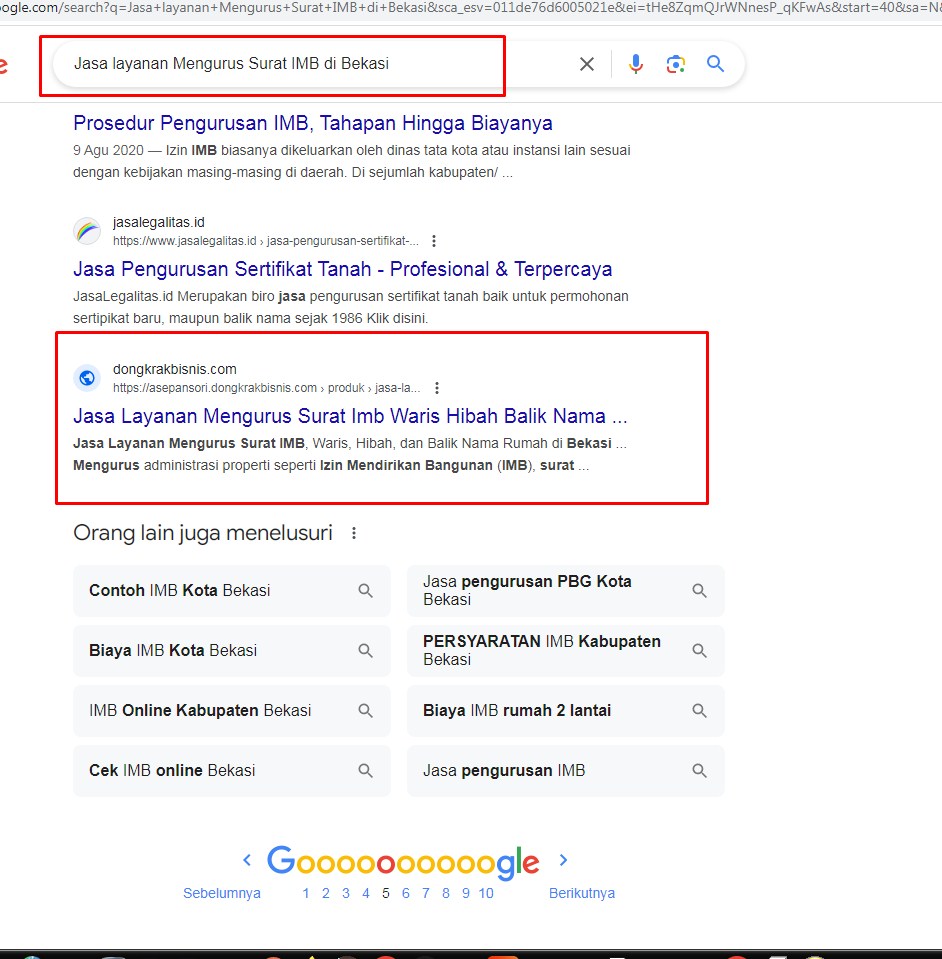Click the jasalegalitas.id site favicon
The image size is (942, 959).
tap(87, 231)
